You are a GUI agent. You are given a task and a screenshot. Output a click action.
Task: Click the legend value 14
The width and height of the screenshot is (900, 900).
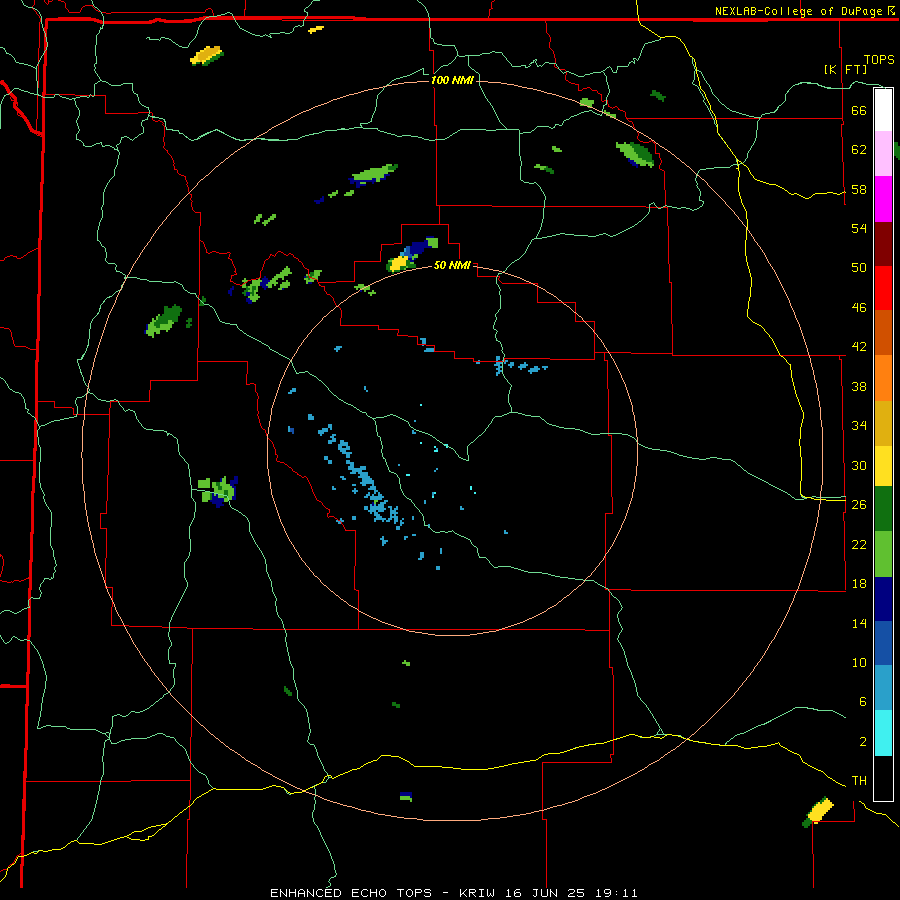(859, 623)
